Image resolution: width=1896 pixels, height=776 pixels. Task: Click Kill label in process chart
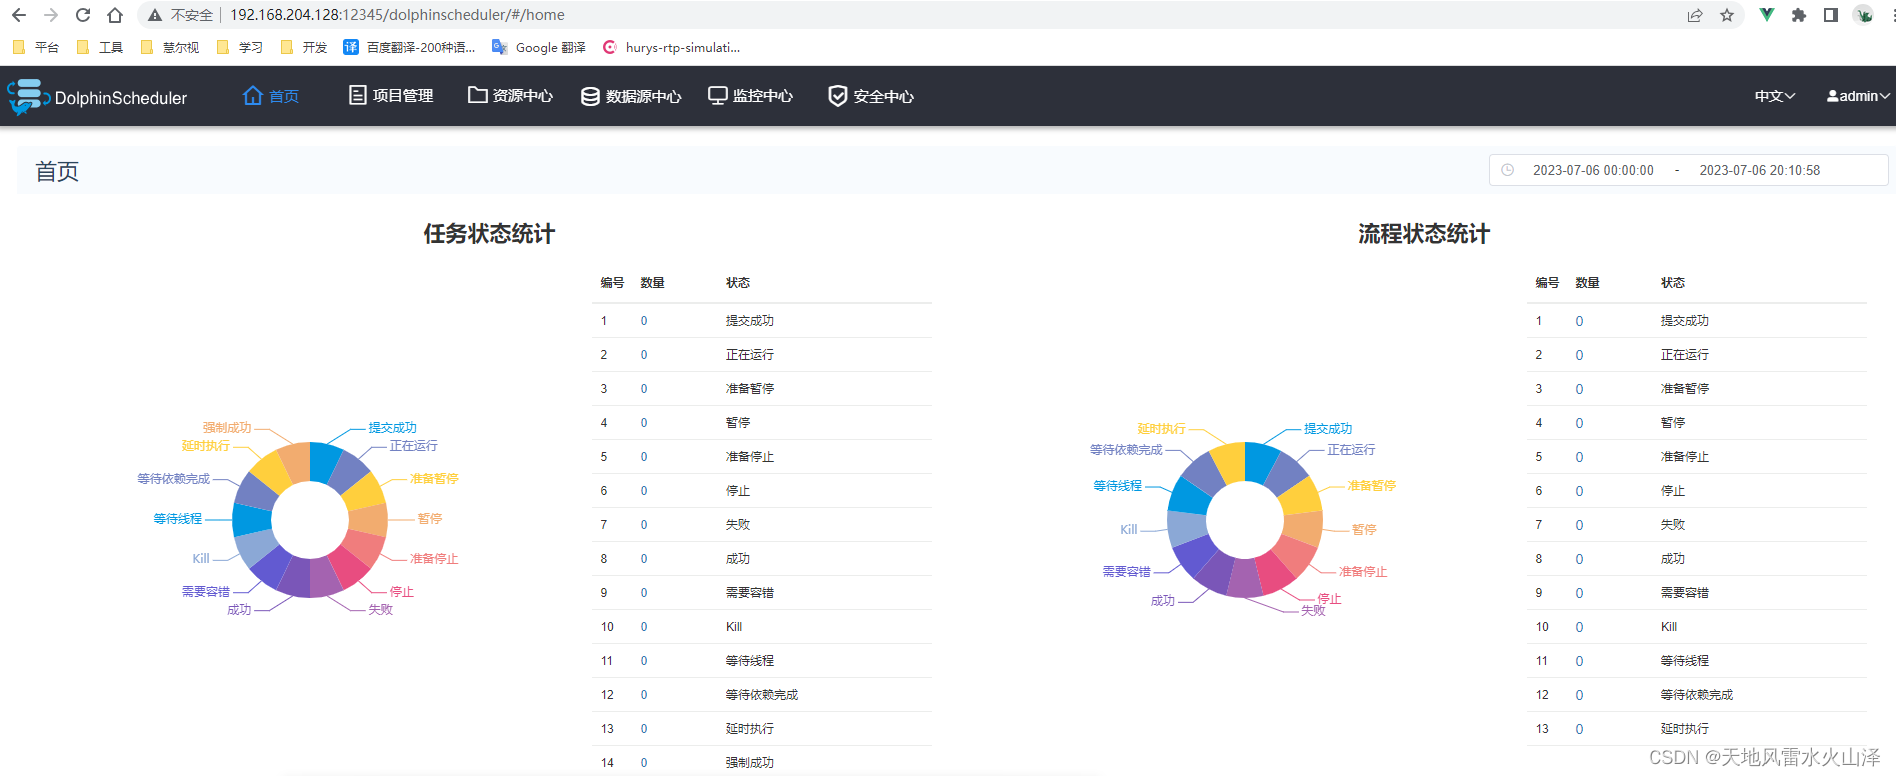coord(1129,530)
